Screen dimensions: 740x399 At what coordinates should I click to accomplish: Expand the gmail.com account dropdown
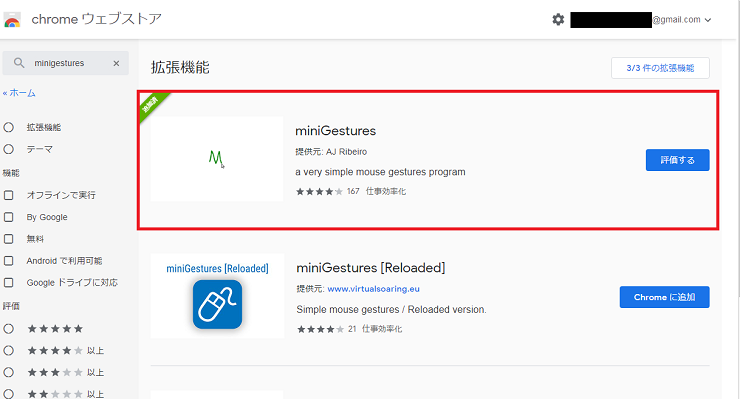tap(707, 20)
